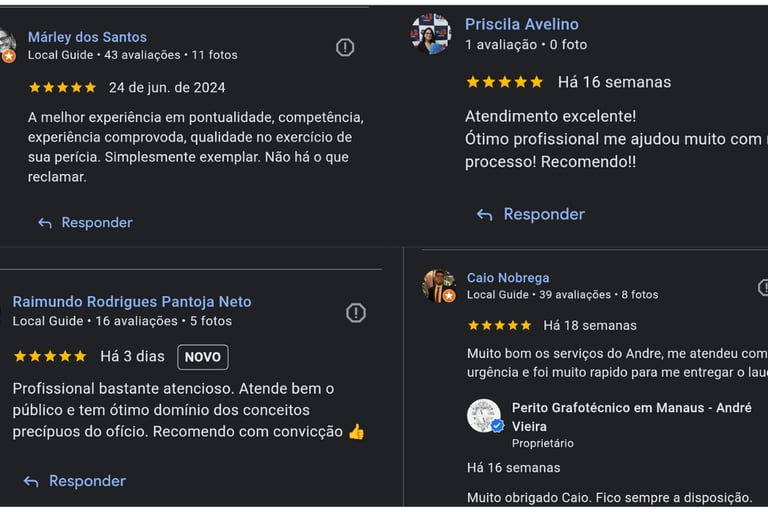Viewport: 768px width, 512px height.
Task: Click Responder under Márley dos Santos review
Action: tap(96, 223)
